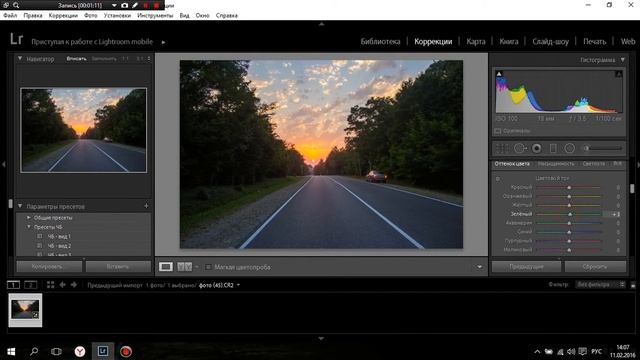Stop the screen recording
This screenshot has height=360, width=640.
point(156,5)
